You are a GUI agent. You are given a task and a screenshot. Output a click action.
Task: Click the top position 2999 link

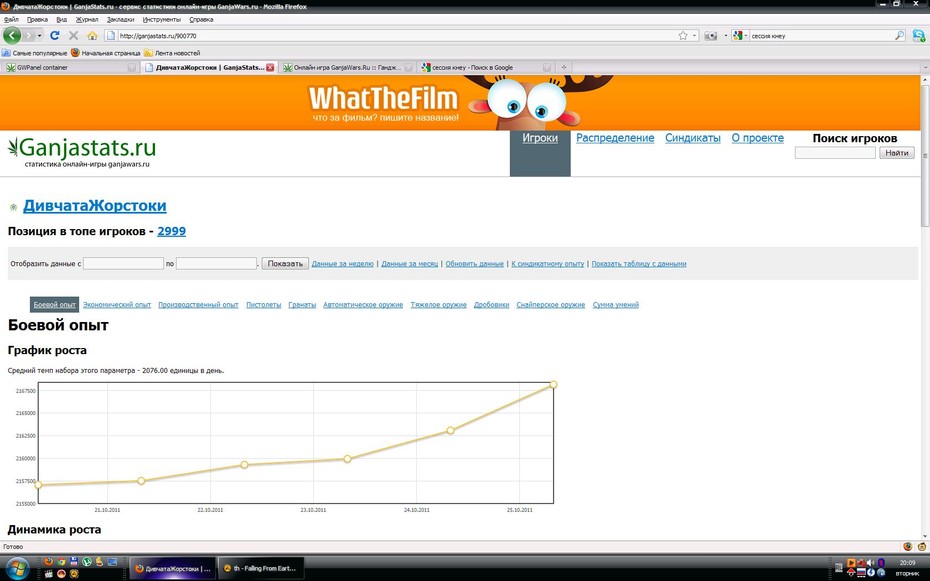point(171,231)
